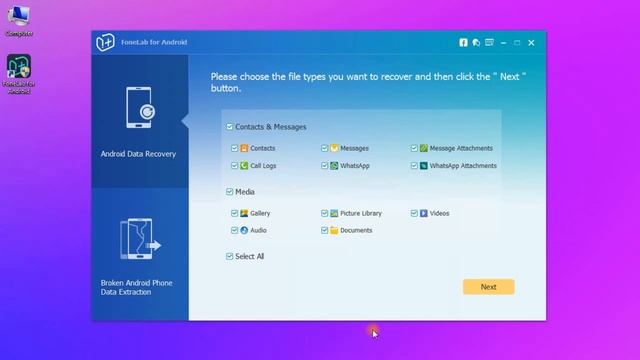Click the green Call Logs phone icon
640x360 pixels.
pos(244,166)
